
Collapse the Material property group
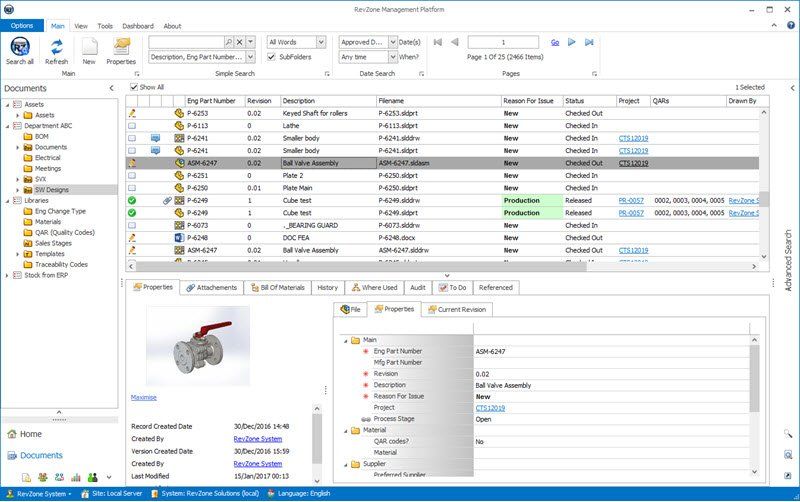click(345, 431)
